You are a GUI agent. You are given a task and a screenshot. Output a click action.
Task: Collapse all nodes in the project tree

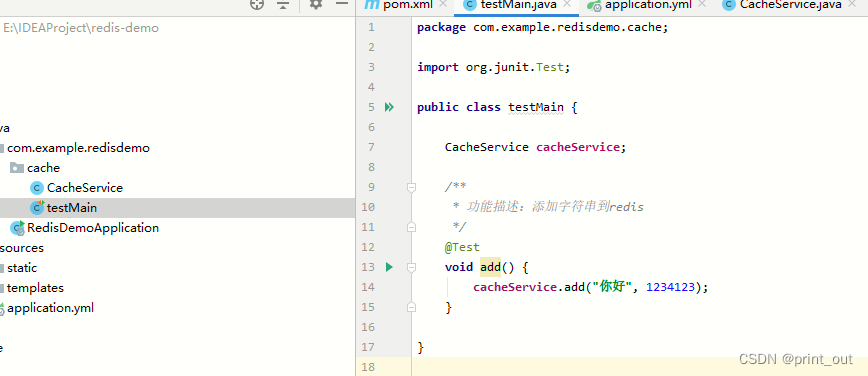tap(283, 4)
